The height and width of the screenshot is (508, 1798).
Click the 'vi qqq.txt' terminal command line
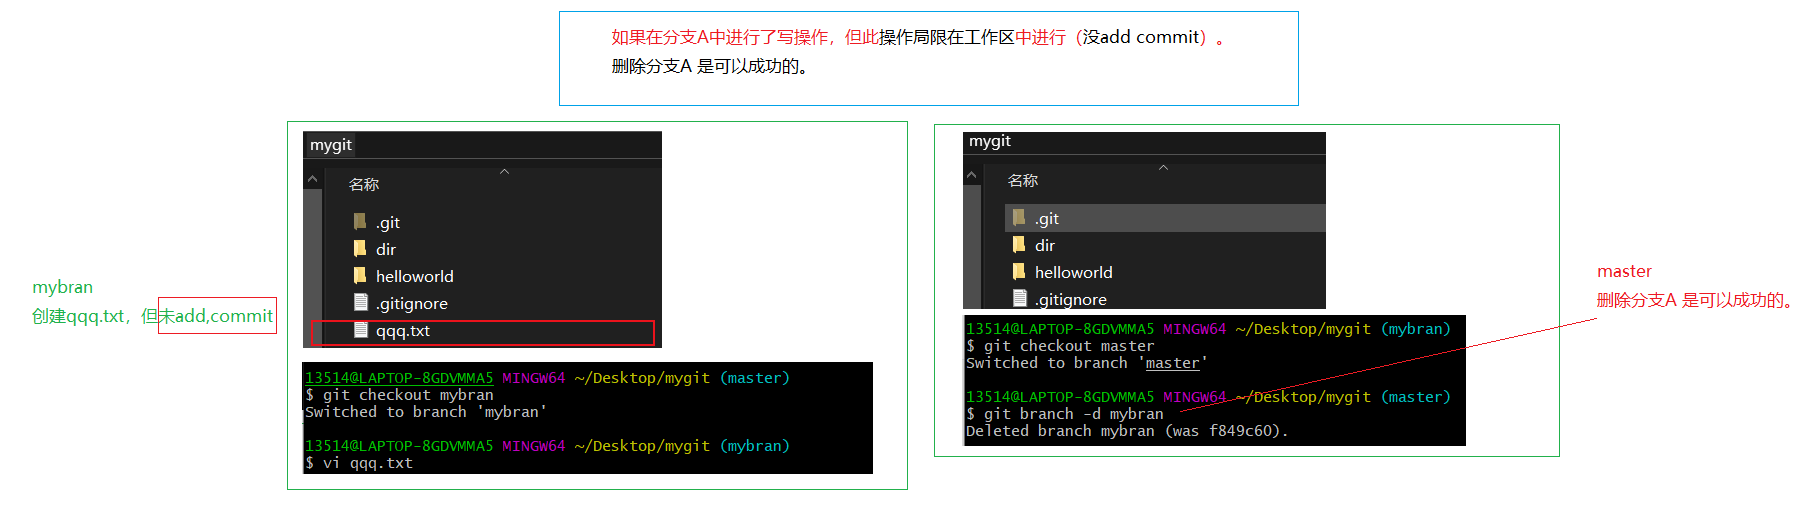(x=367, y=463)
